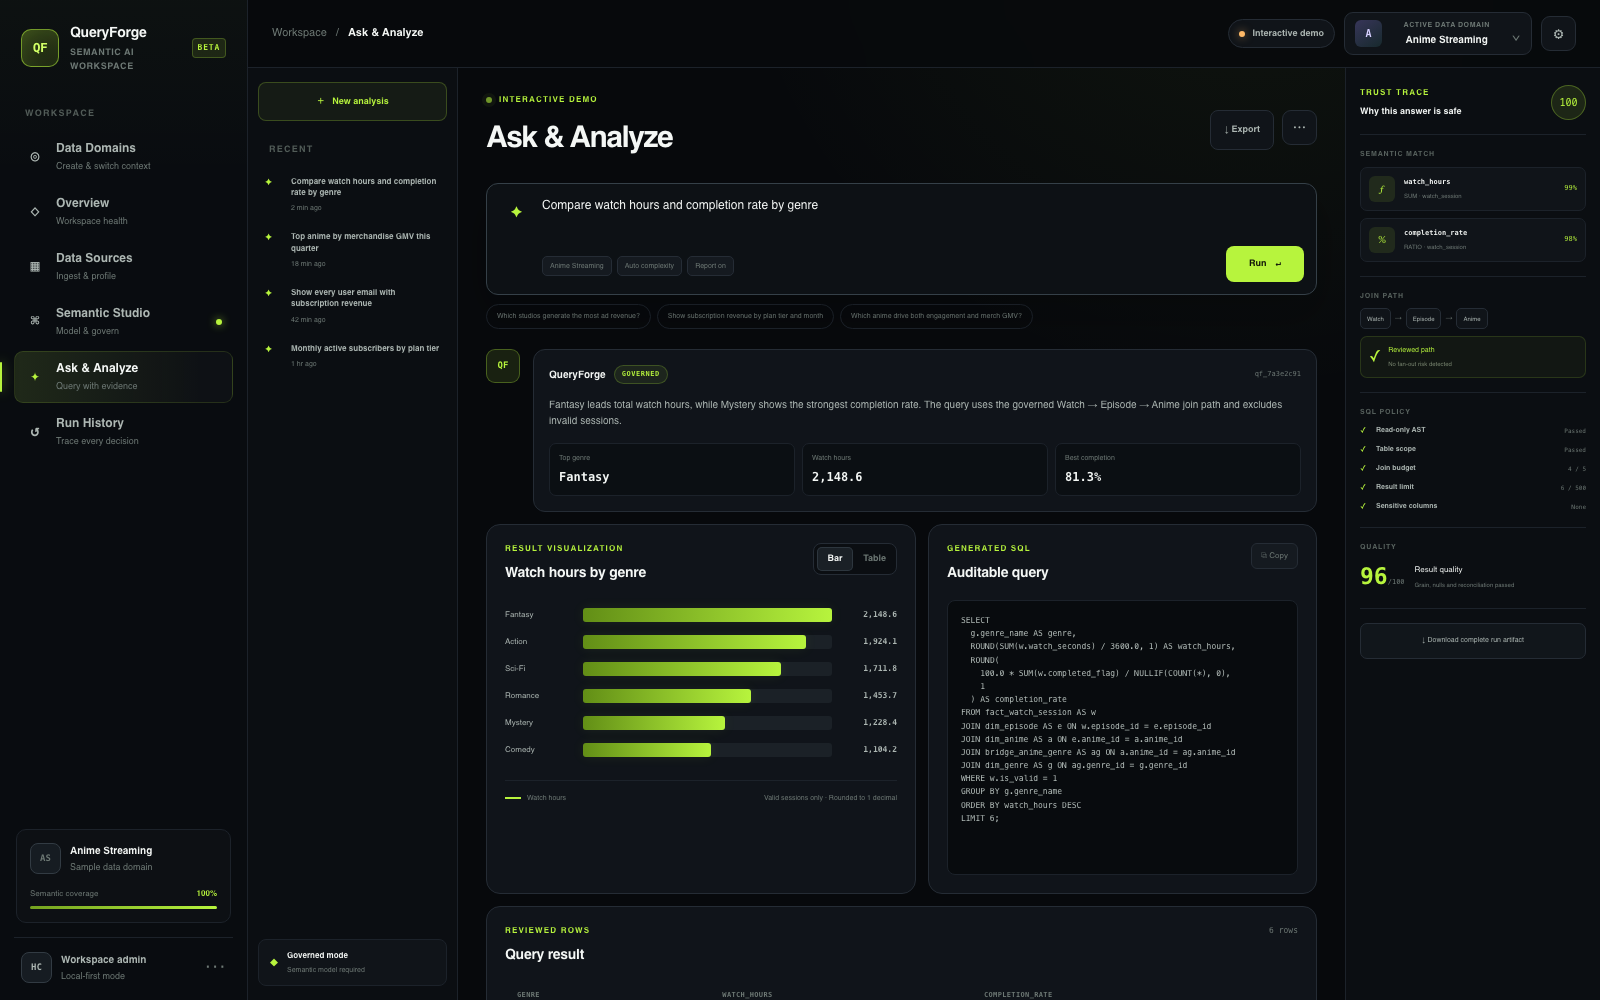Click the Run History refresh icon

[35, 432]
